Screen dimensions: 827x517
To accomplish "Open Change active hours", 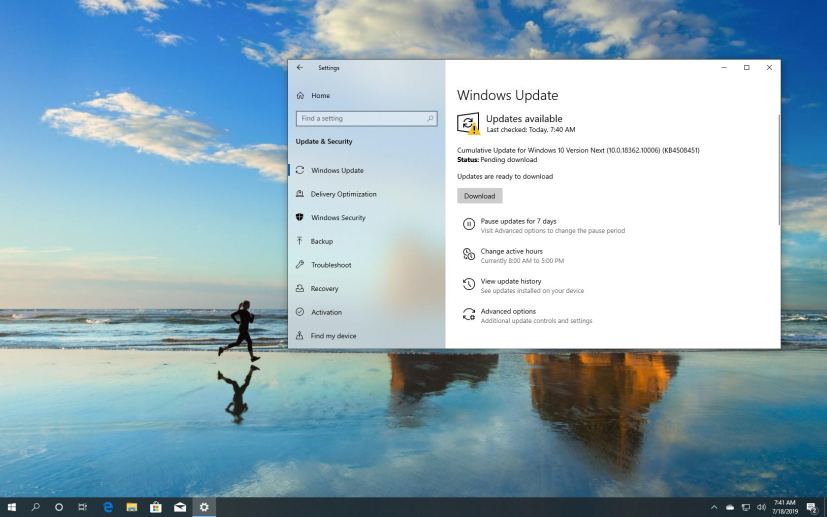I will pos(511,251).
